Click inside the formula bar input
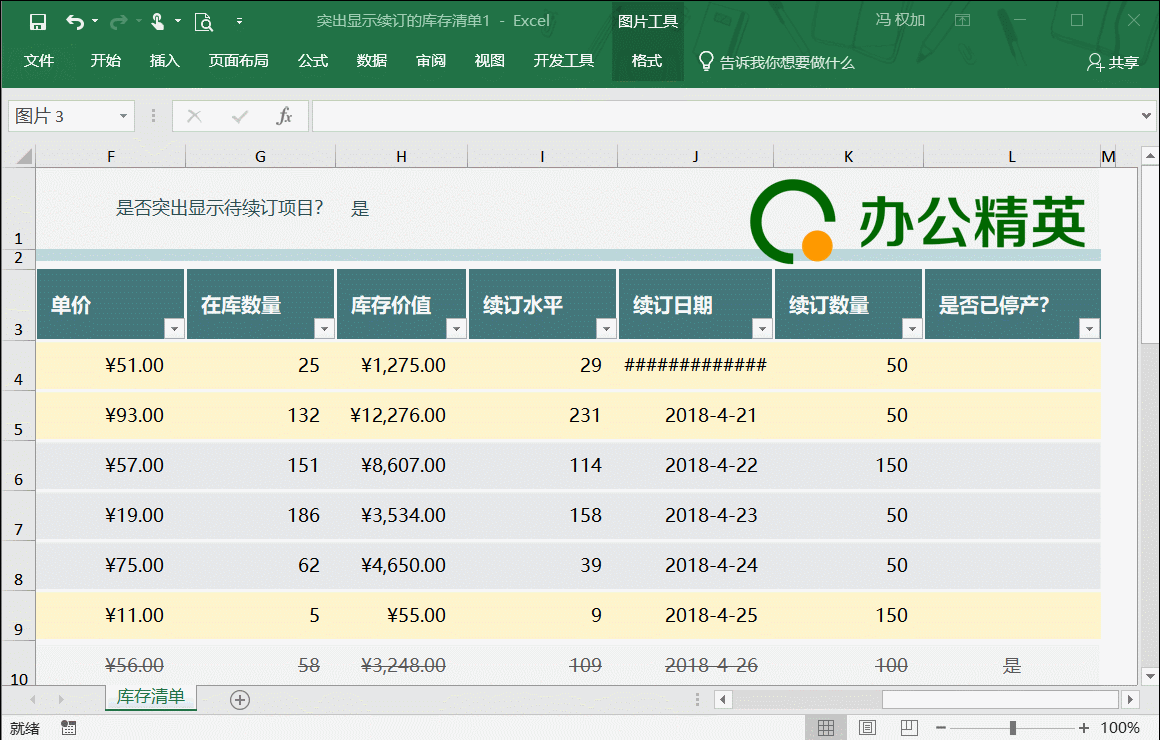 [x=720, y=116]
